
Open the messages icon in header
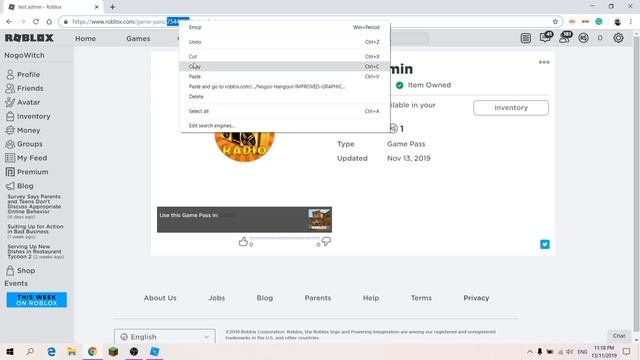(x=546, y=37)
